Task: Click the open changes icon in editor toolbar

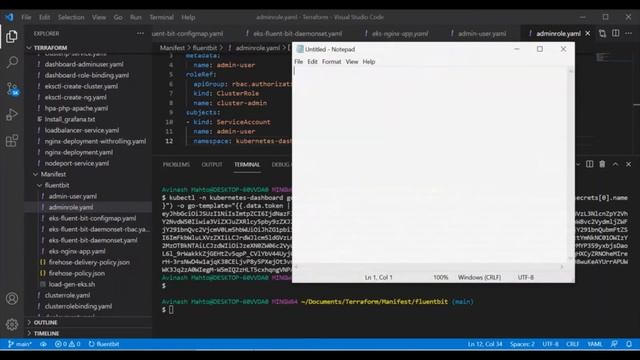Action: (x=602, y=33)
